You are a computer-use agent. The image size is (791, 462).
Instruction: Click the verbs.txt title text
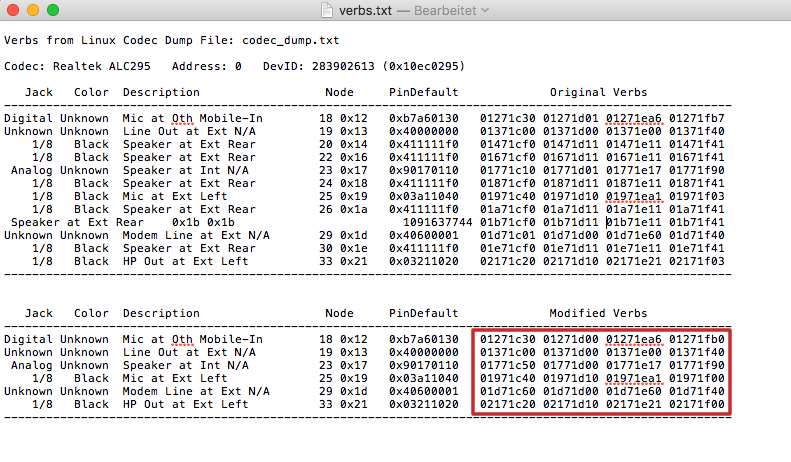(x=365, y=11)
